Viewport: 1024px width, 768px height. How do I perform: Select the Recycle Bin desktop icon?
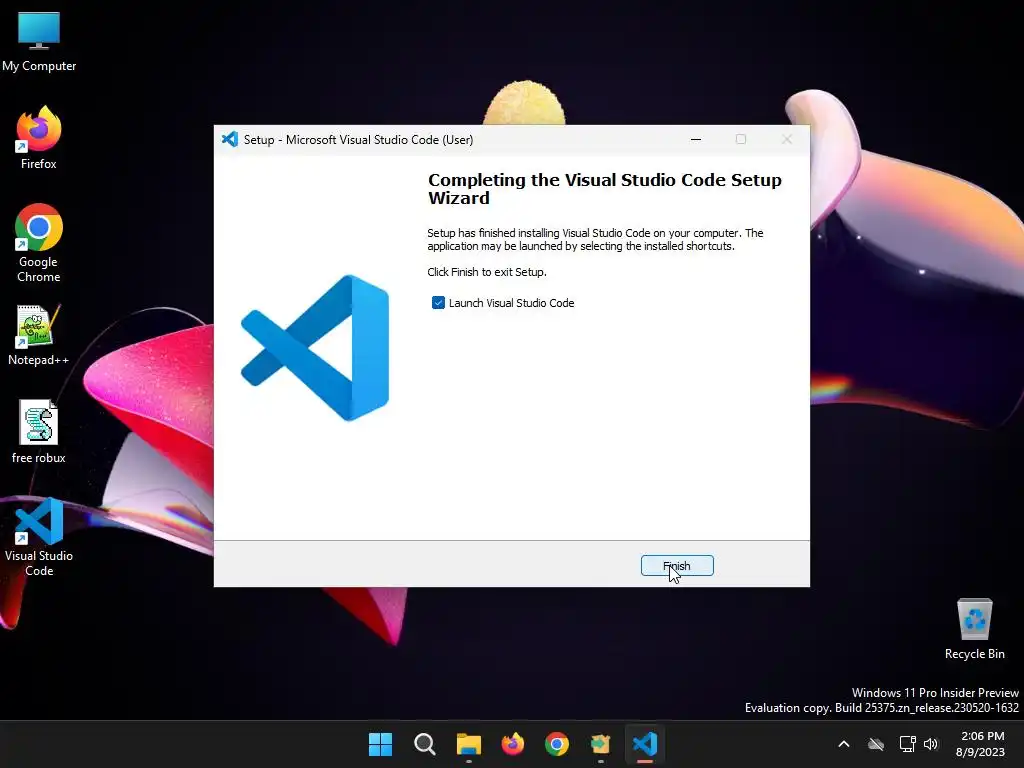pyautogui.click(x=974, y=629)
